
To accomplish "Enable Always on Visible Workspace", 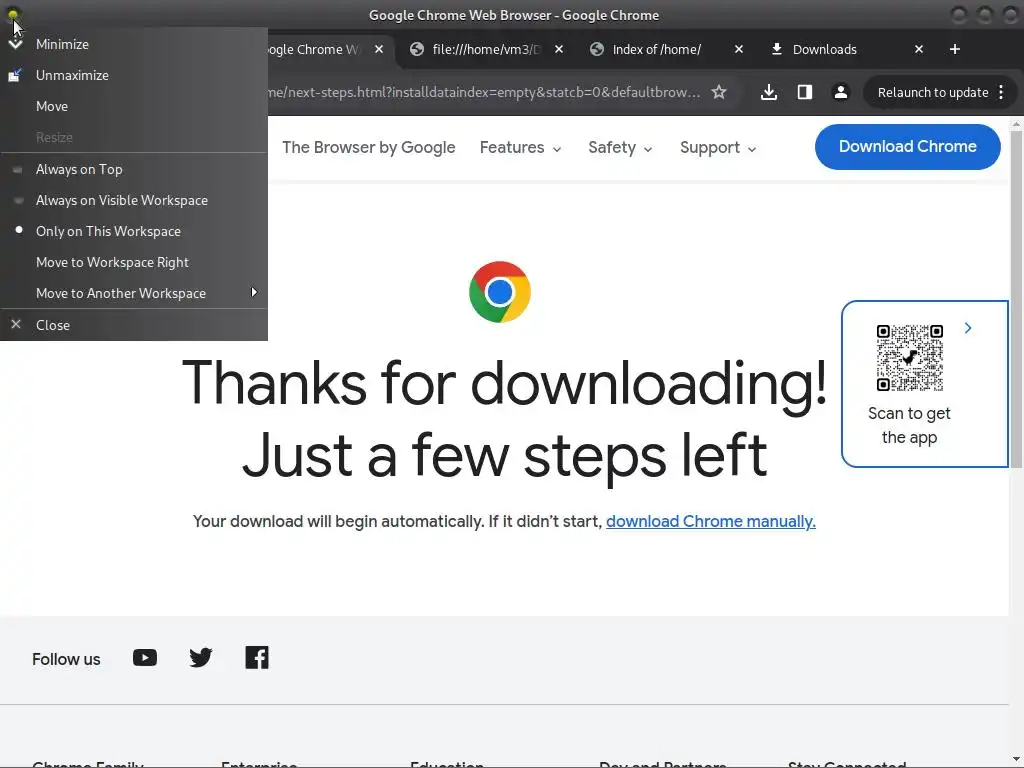I will pyautogui.click(x=134, y=200).
